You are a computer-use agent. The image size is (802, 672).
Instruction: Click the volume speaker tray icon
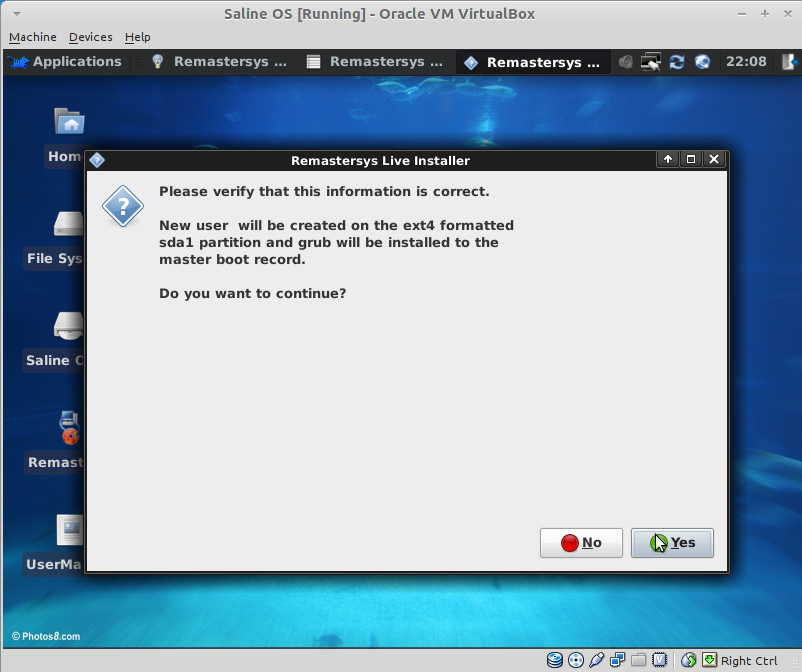tap(625, 62)
